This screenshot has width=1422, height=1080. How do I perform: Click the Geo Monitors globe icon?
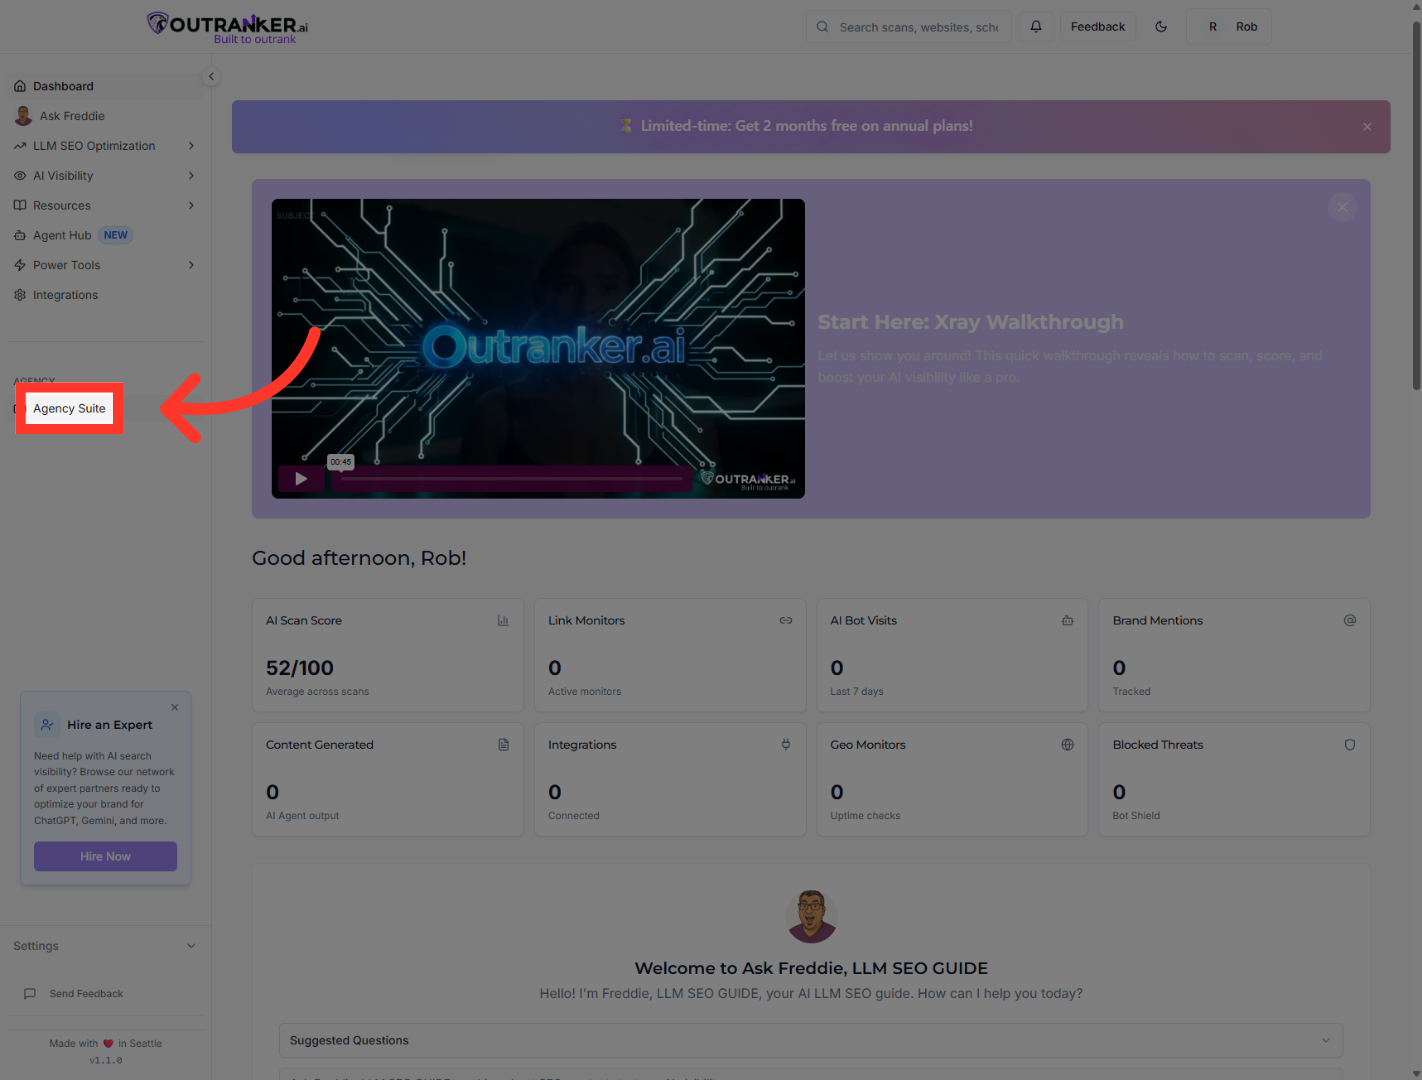pyautogui.click(x=1068, y=745)
